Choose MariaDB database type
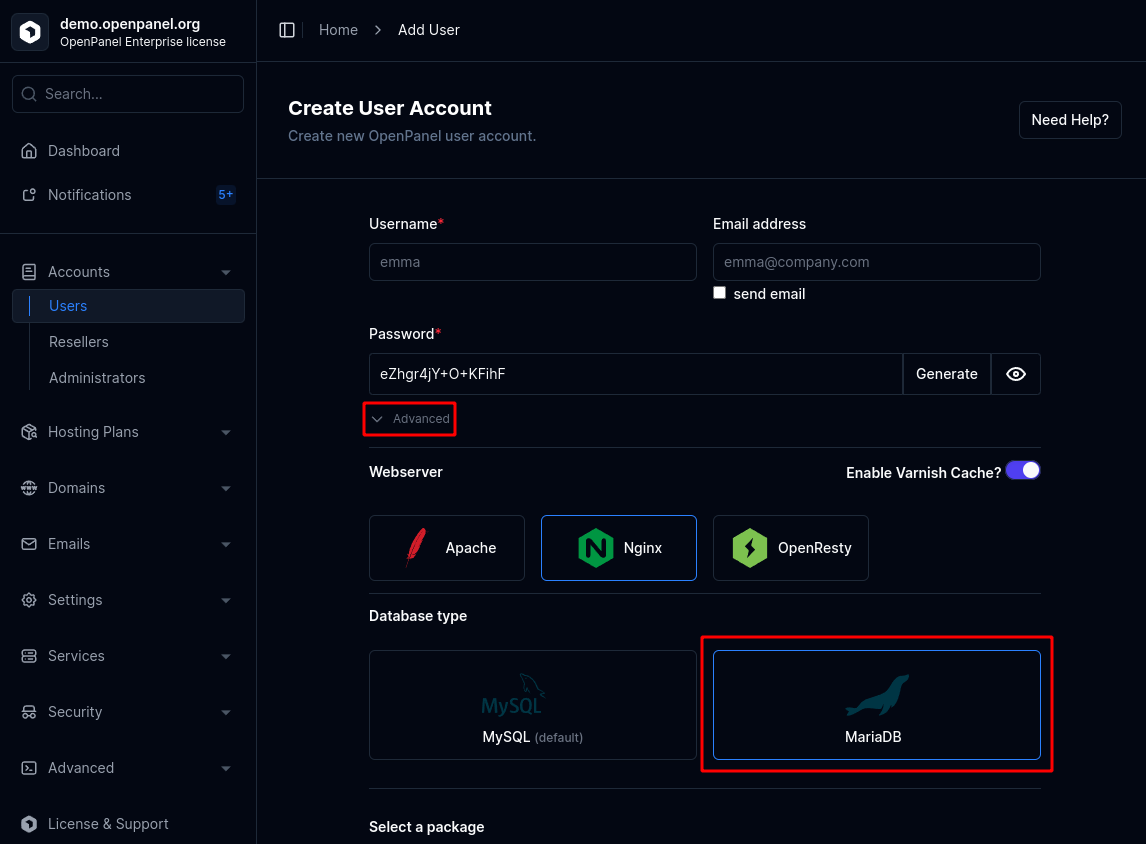 point(876,705)
